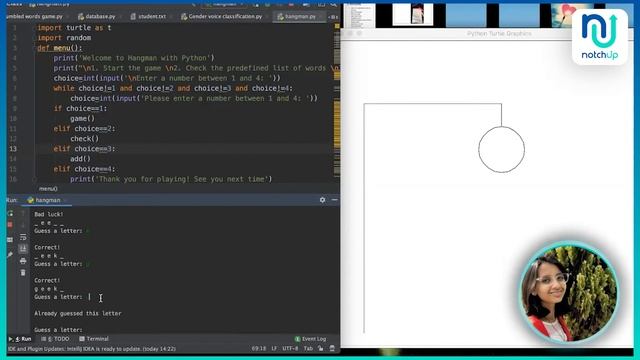This screenshot has width=640, height=360.
Task: Place cursor on the 'import random' line
Action: pos(64,38)
